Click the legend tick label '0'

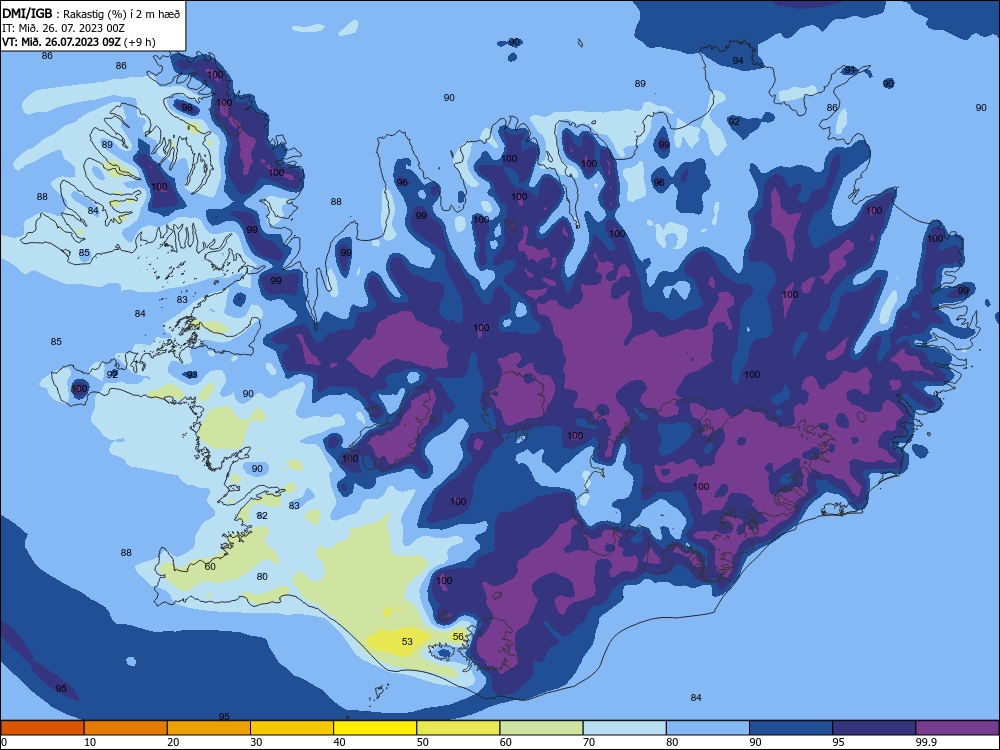click(x=4, y=742)
